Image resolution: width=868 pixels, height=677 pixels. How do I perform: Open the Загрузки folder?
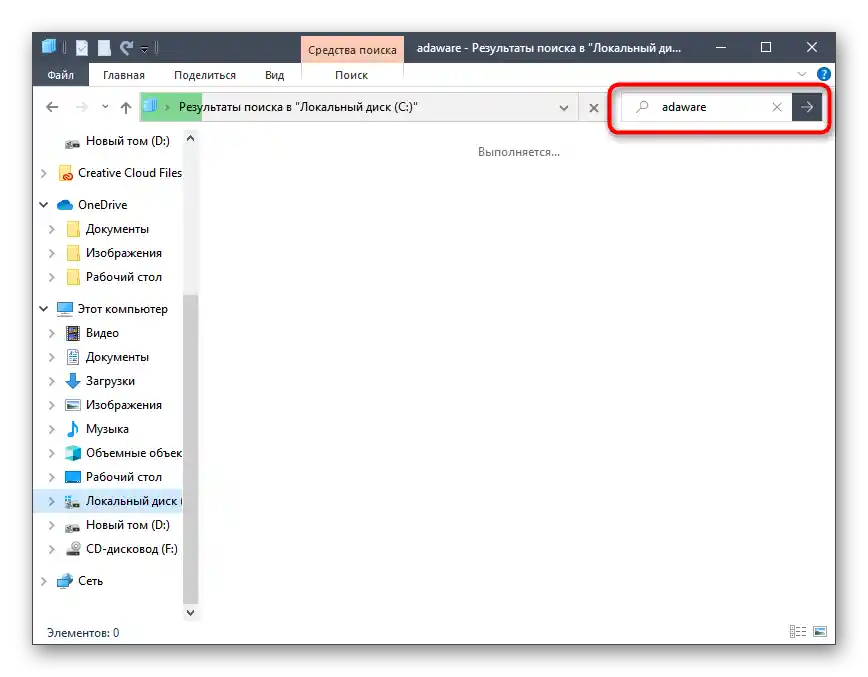[x=110, y=381]
